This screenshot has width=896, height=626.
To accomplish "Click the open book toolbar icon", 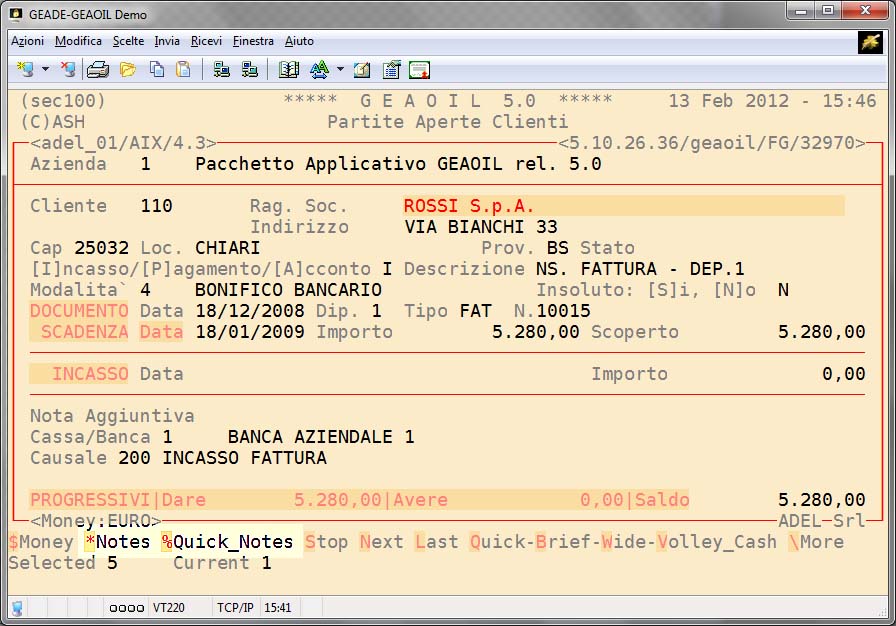I will (289, 70).
